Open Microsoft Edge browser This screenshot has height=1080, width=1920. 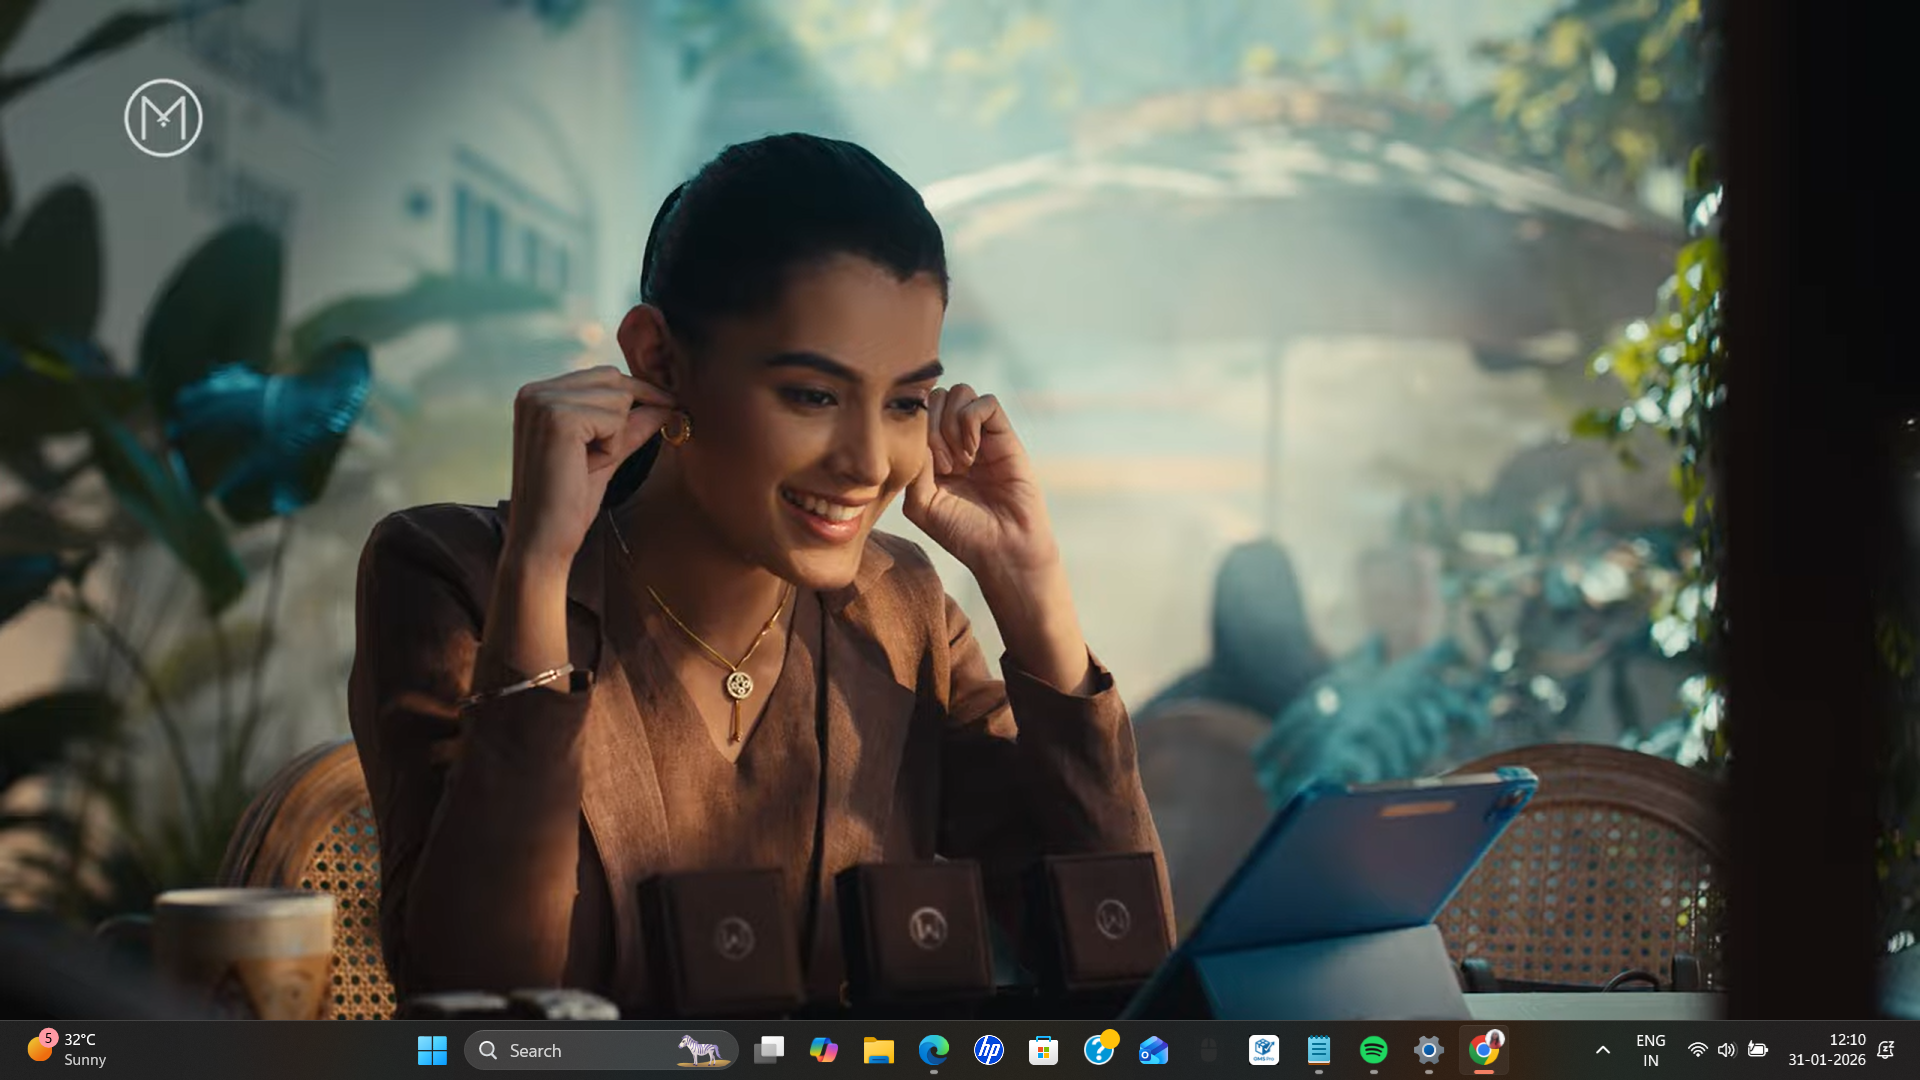point(934,1050)
